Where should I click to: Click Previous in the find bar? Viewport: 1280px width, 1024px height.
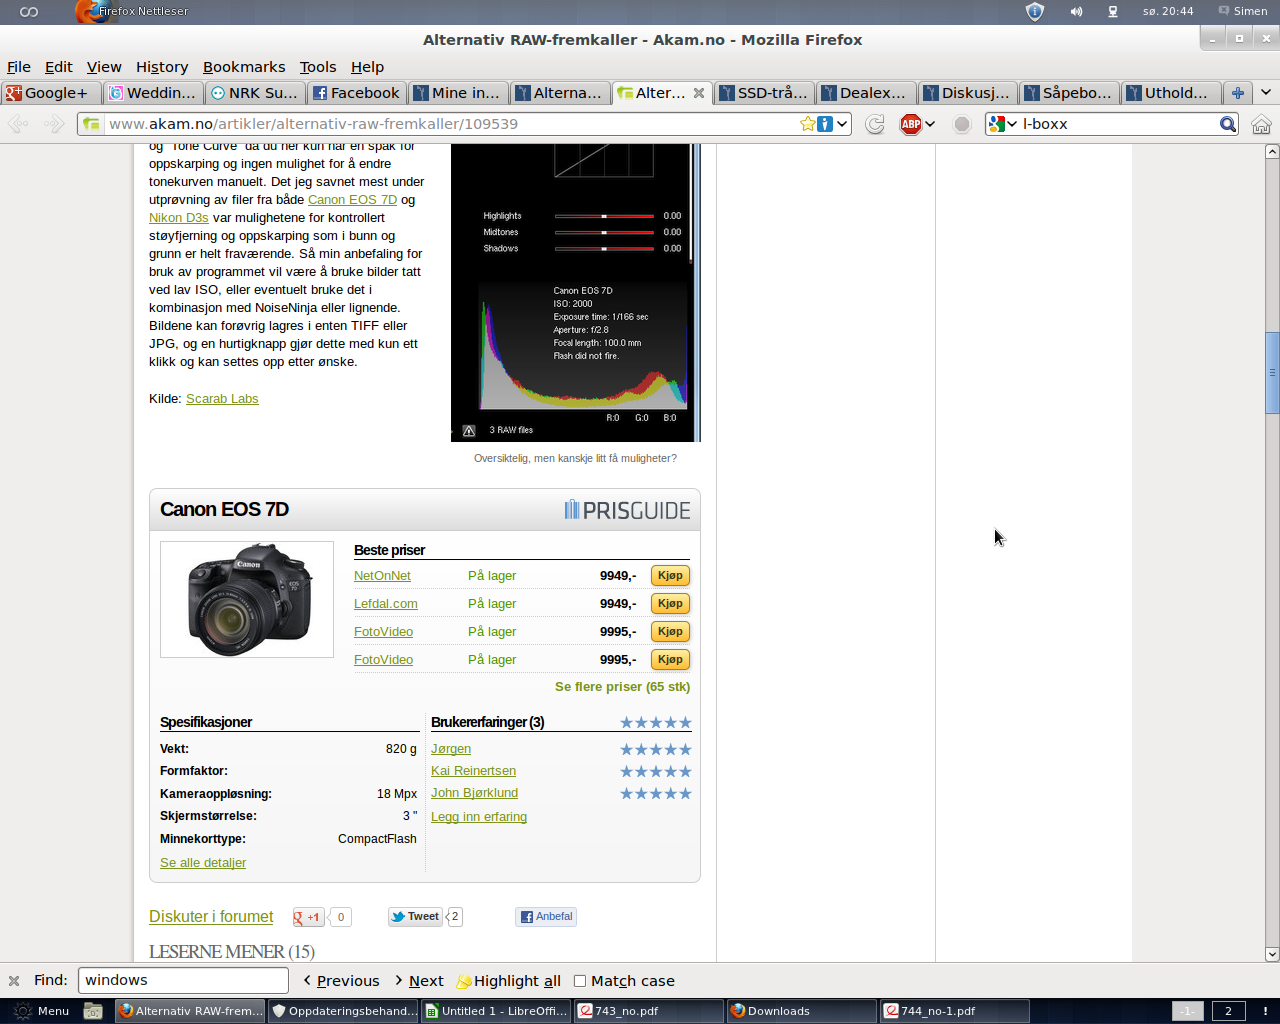tap(341, 981)
